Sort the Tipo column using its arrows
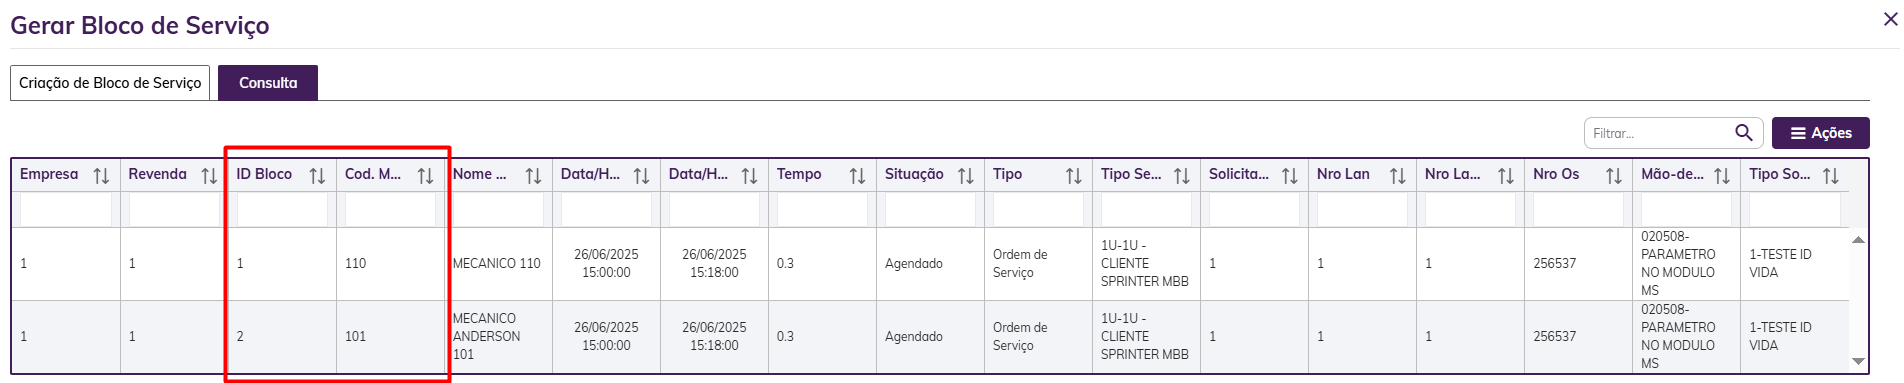The image size is (1904, 383). point(1073,176)
